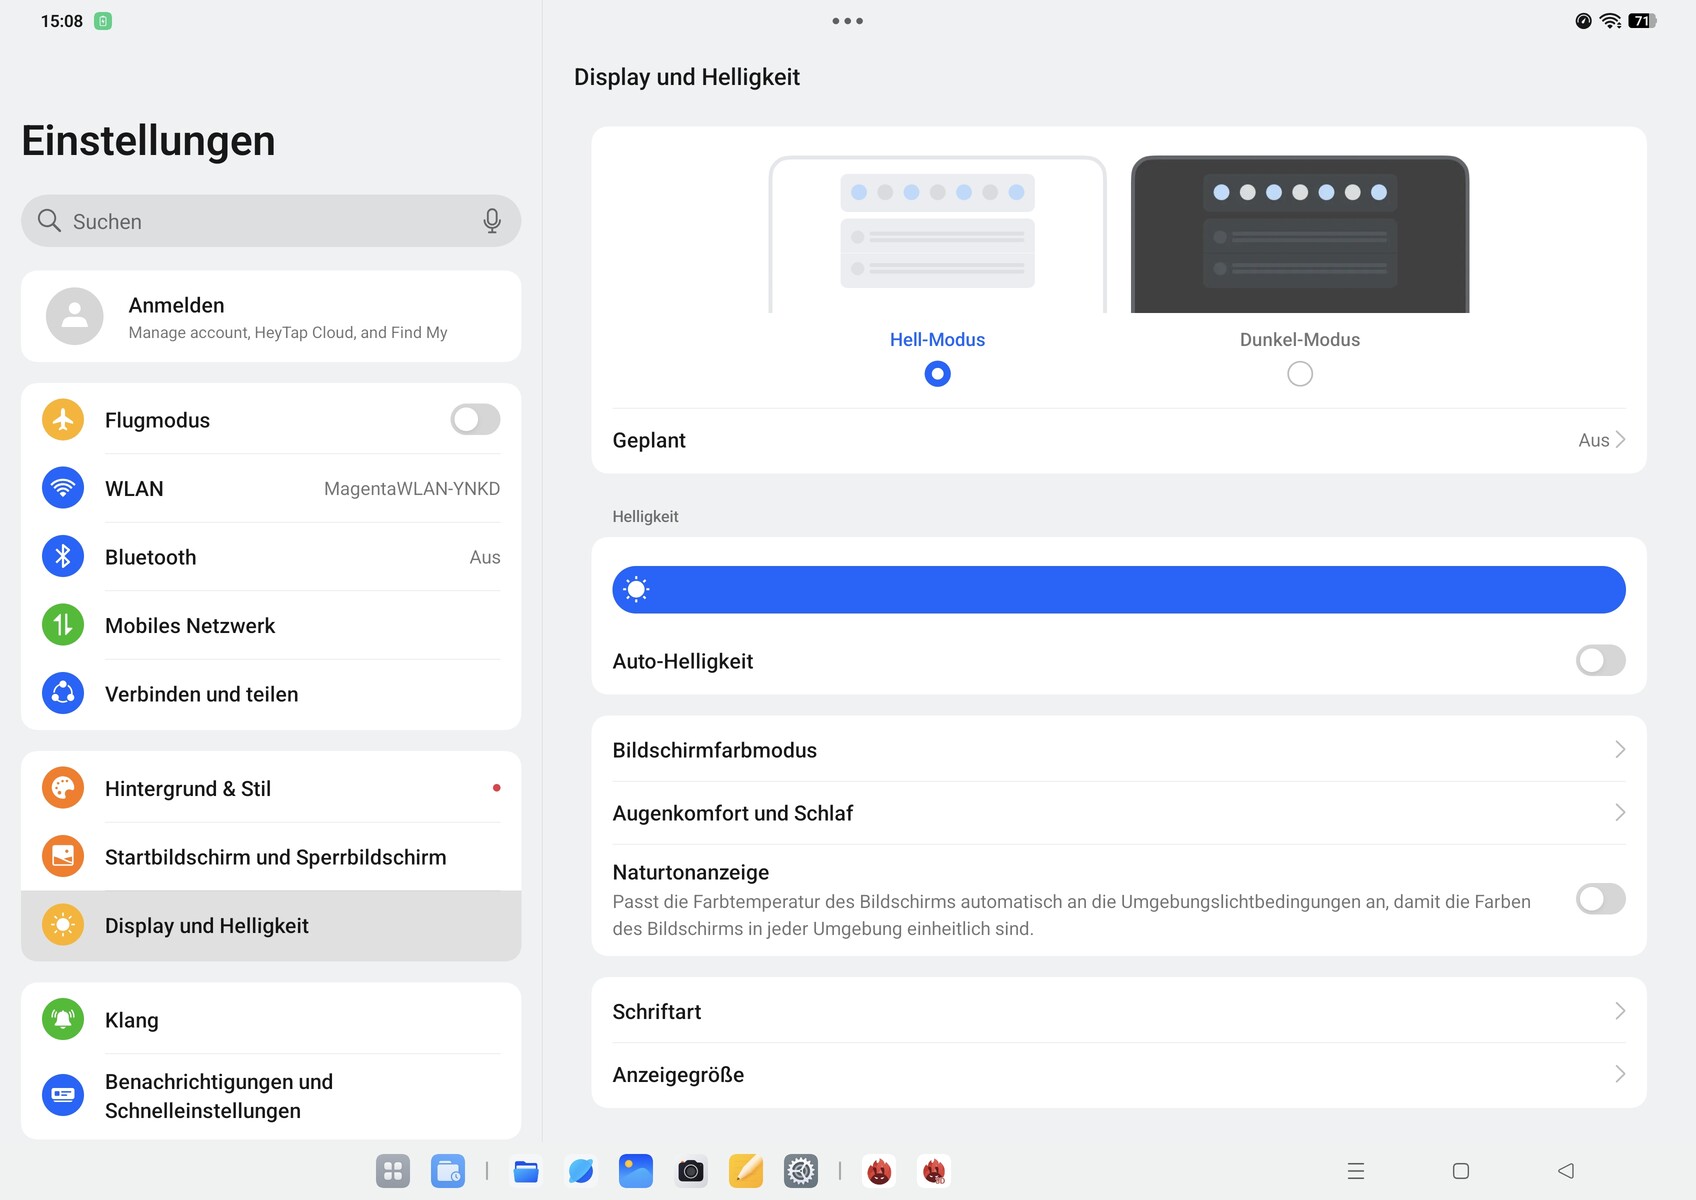Click the Bluetooth icon in sidebar
Image resolution: width=1696 pixels, height=1200 pixels.
pyautogui.click(x=63, y=556)
